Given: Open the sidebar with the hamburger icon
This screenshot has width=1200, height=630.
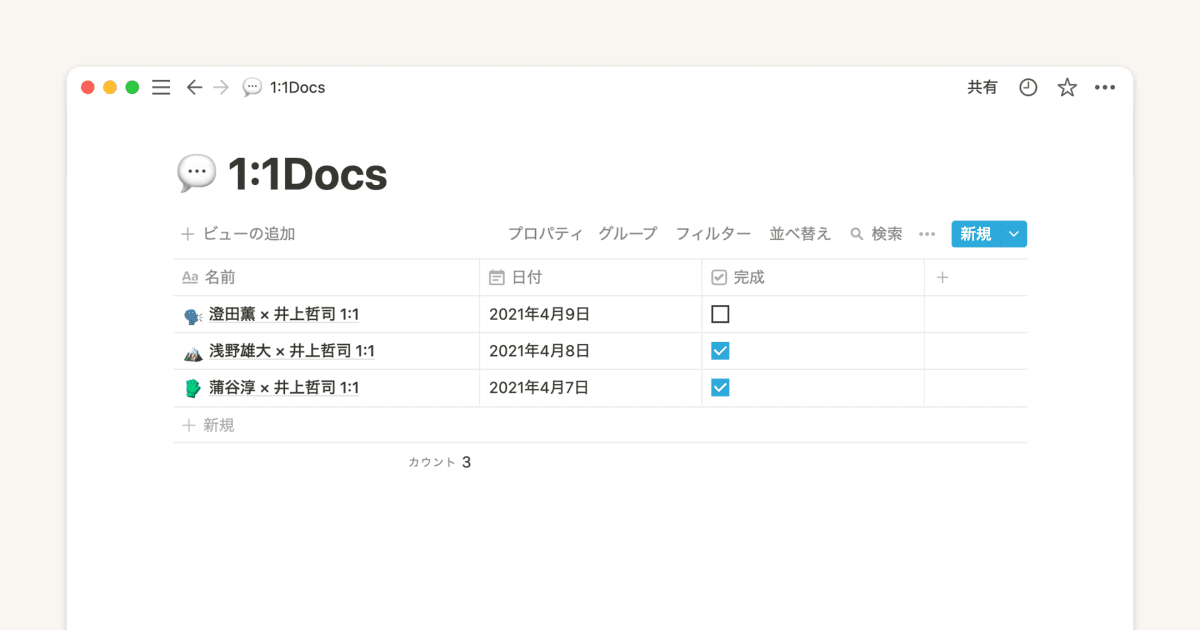Looking at the screenshot, I should point(160,87).
